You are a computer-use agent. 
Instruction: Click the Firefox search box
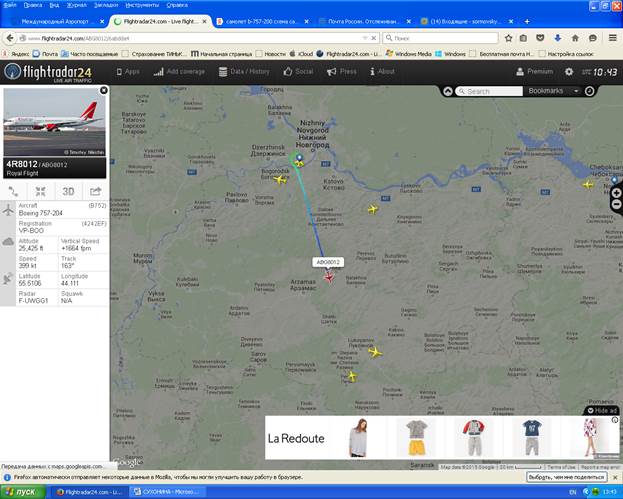pyautogui.click(x=441, y=38)
